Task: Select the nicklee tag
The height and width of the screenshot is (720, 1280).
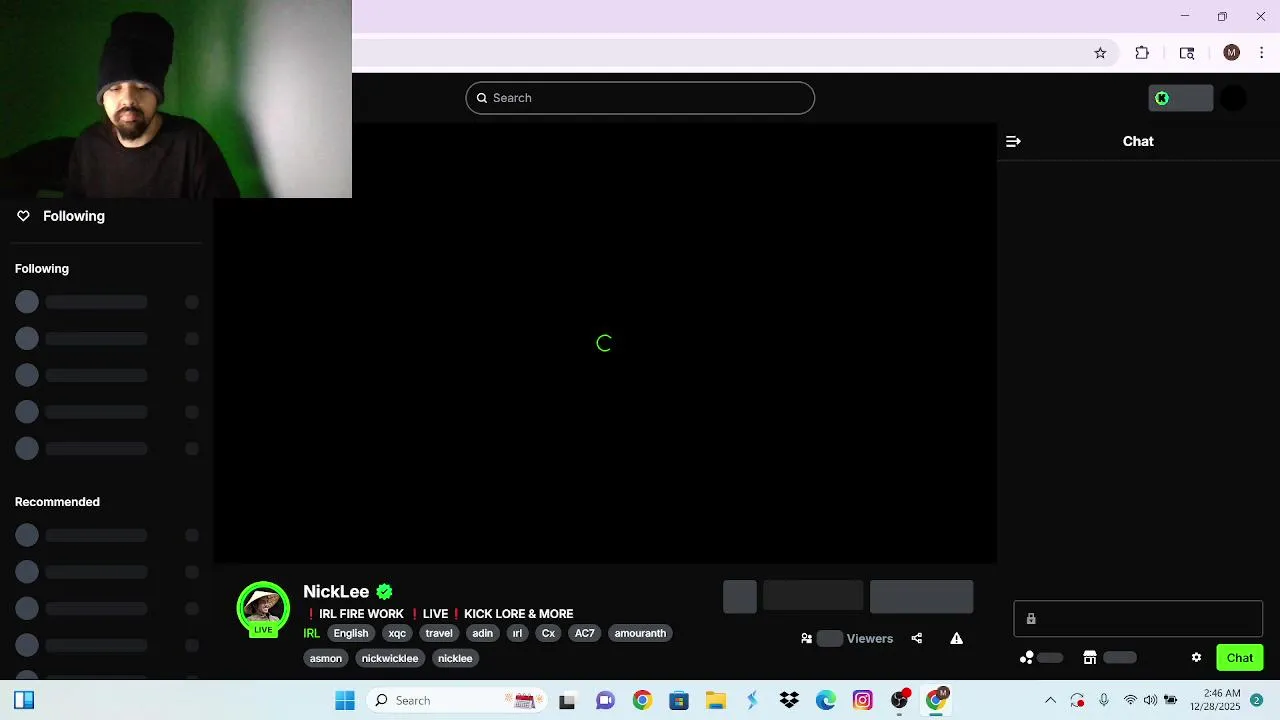Action: tap(455, 658)
